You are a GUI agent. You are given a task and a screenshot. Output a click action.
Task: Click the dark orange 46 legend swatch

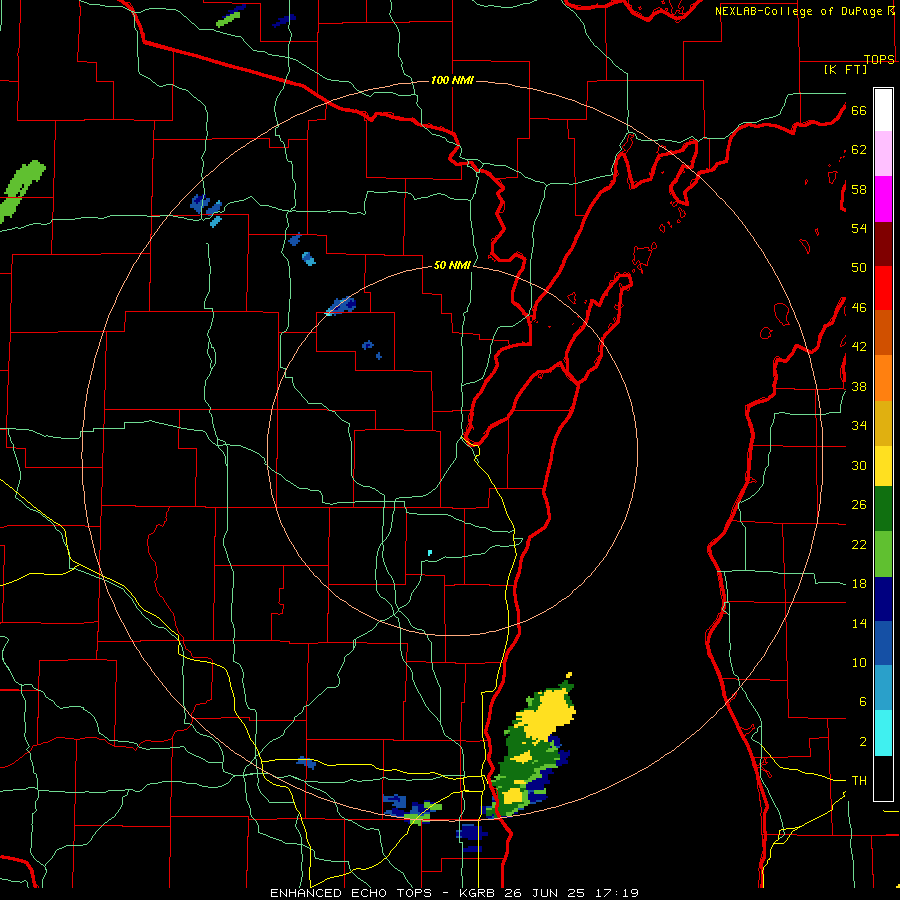tap(883, 332)
